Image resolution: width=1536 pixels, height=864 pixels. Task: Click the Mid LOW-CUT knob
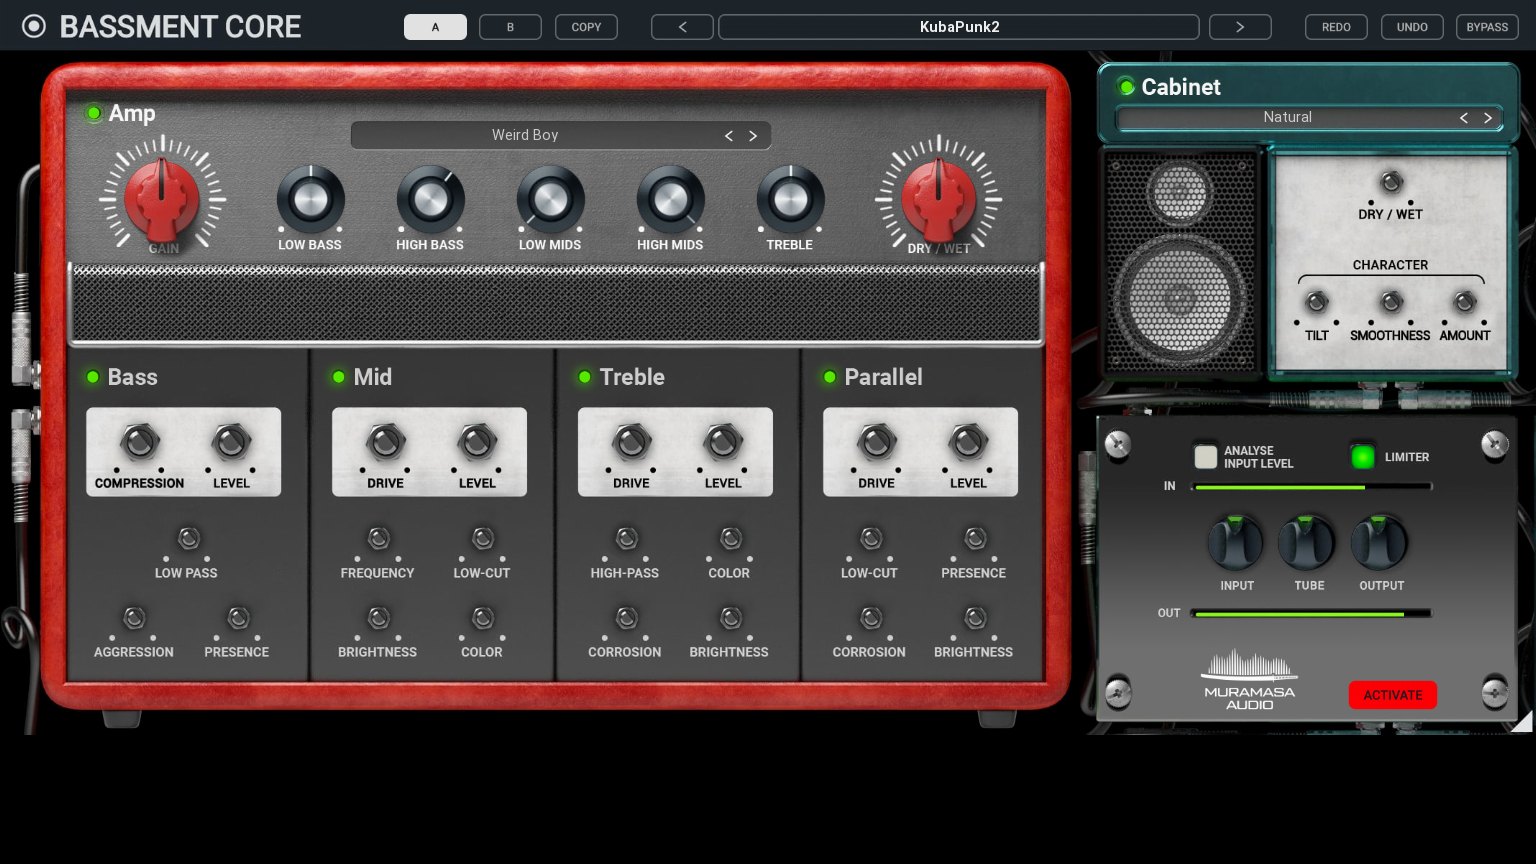[482, 539]
